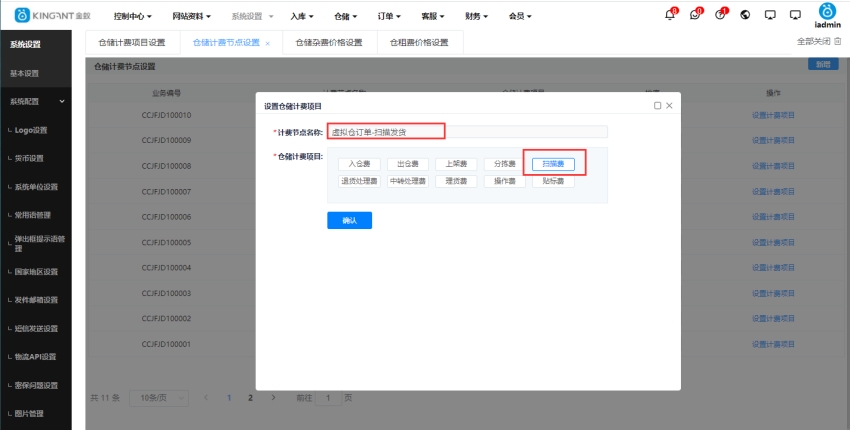This screenshot has height=430, width=851.
Task: Toggle the 入仓费 fee item
Action: (x=359, y=164)
